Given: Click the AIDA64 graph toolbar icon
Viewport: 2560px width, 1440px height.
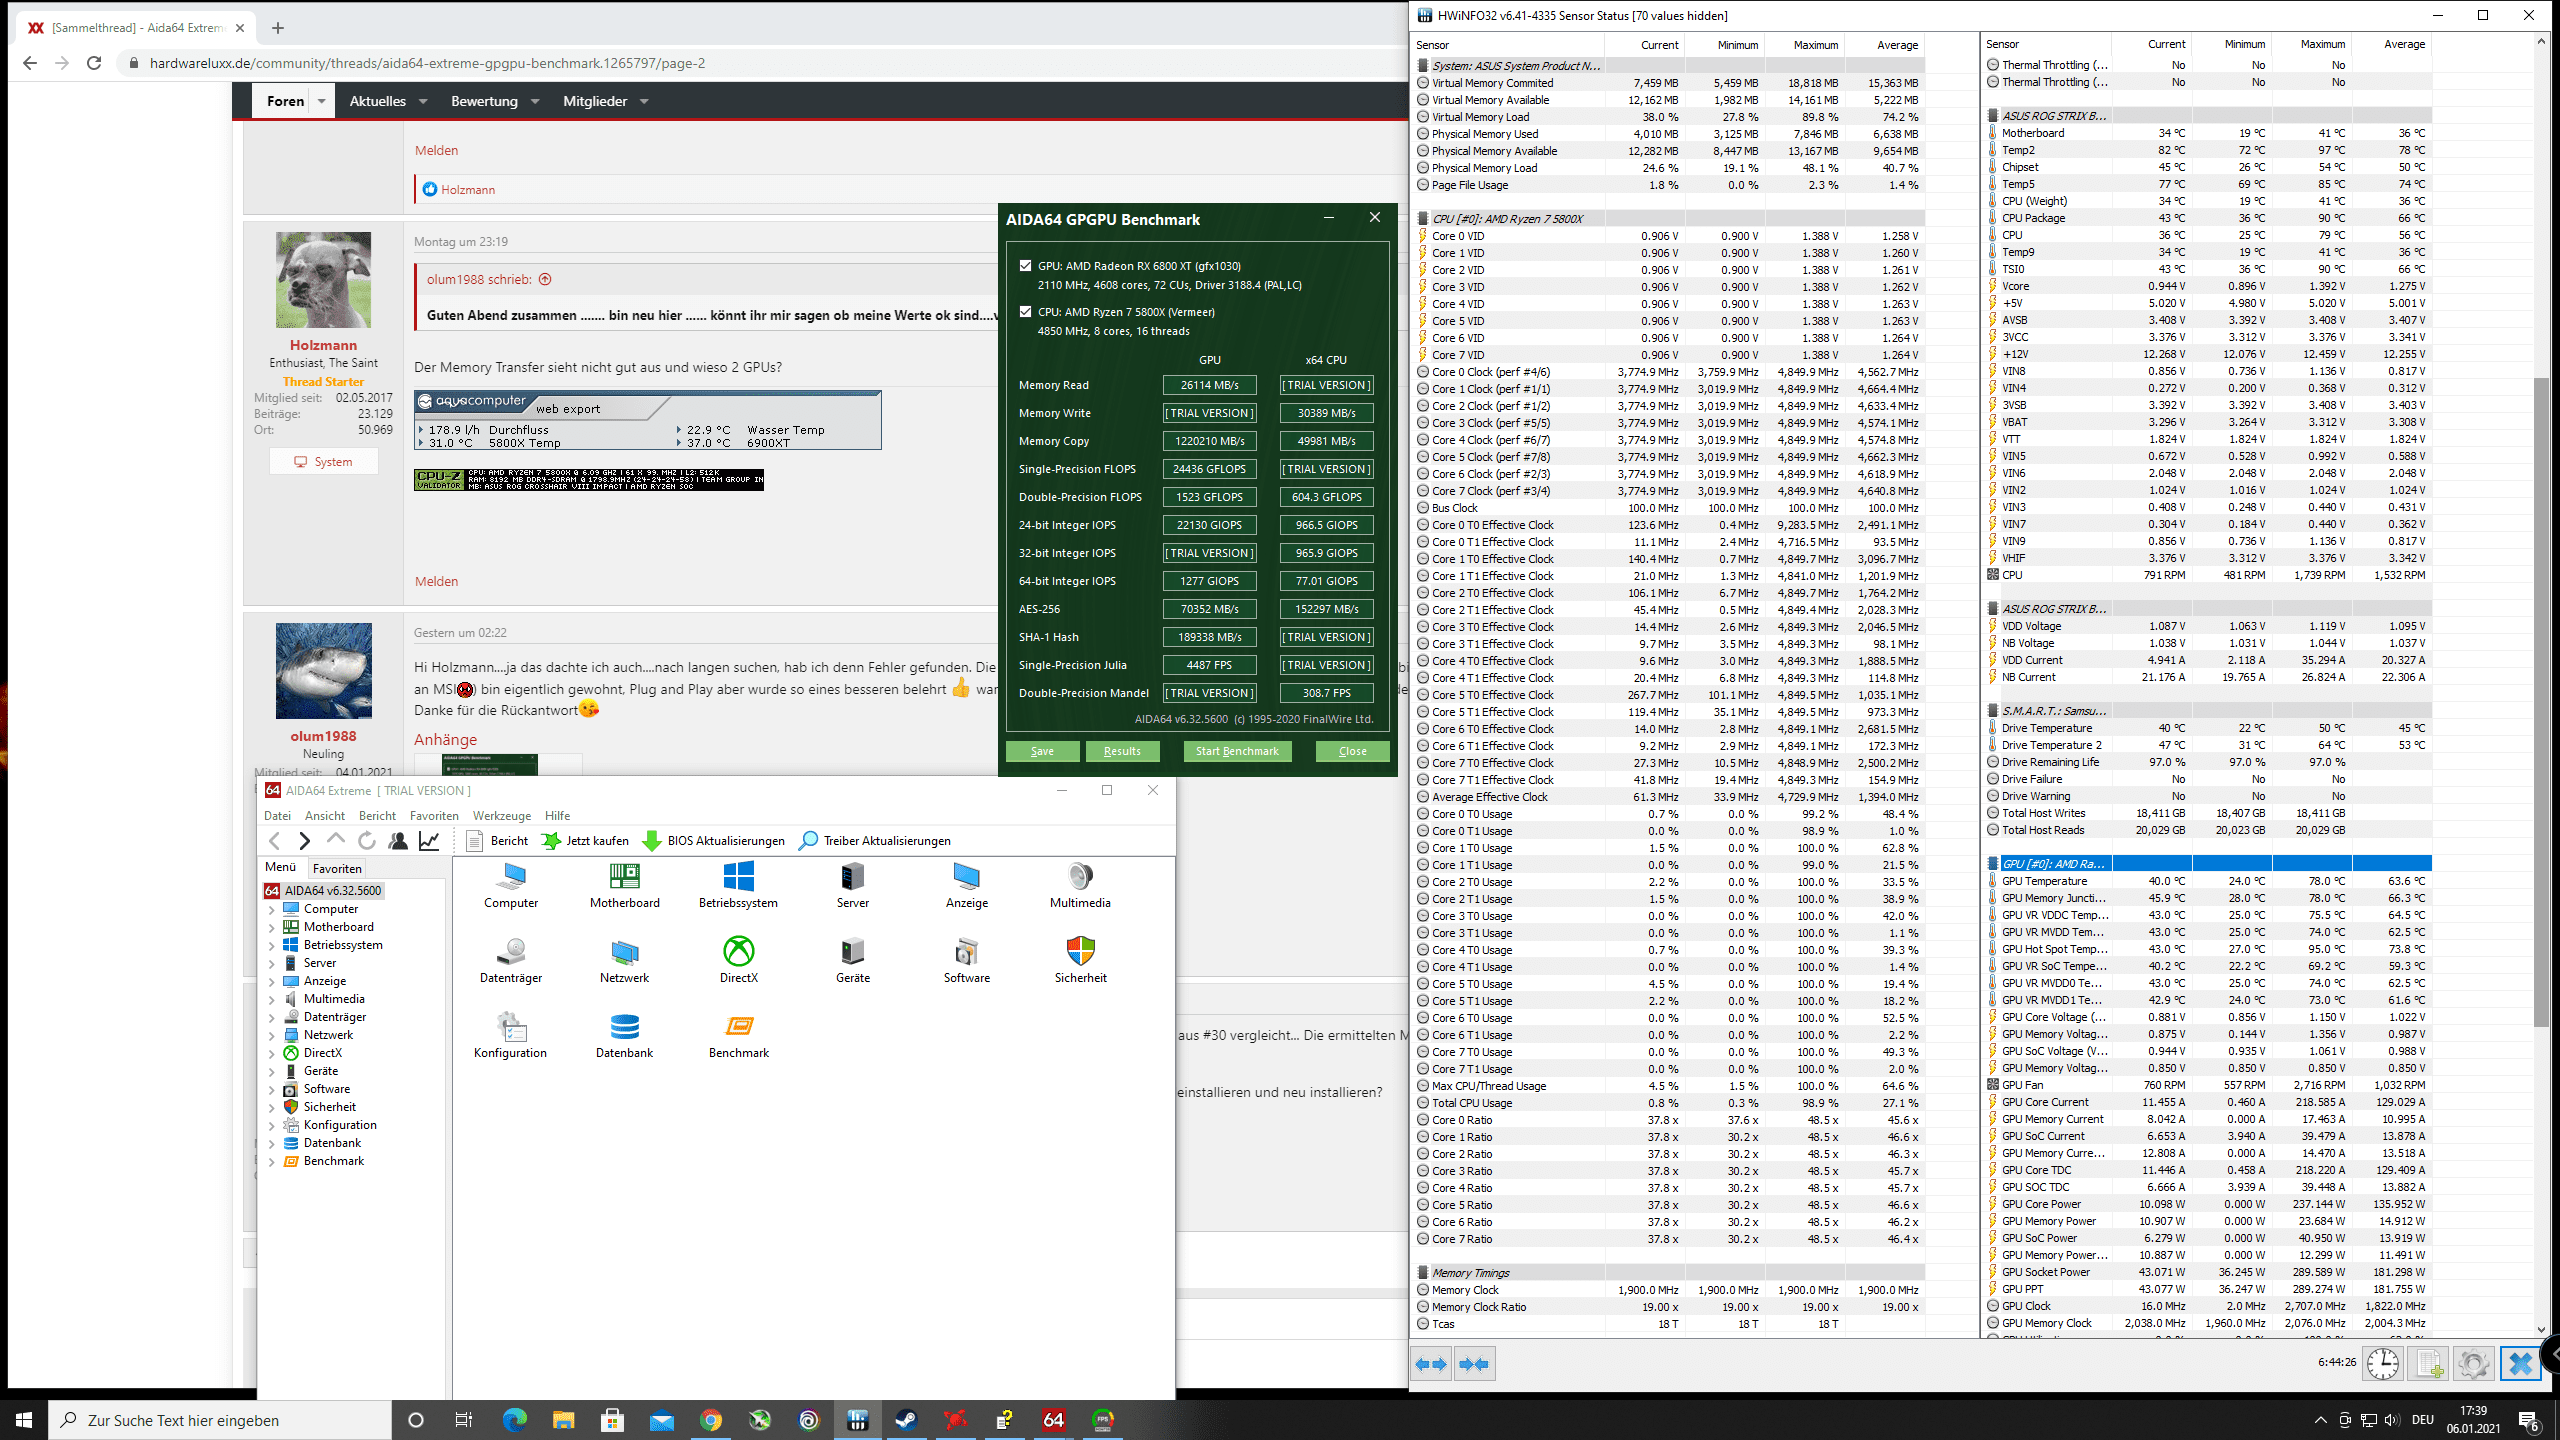Looking at the screenshot, I should click(x=429, y=841).
